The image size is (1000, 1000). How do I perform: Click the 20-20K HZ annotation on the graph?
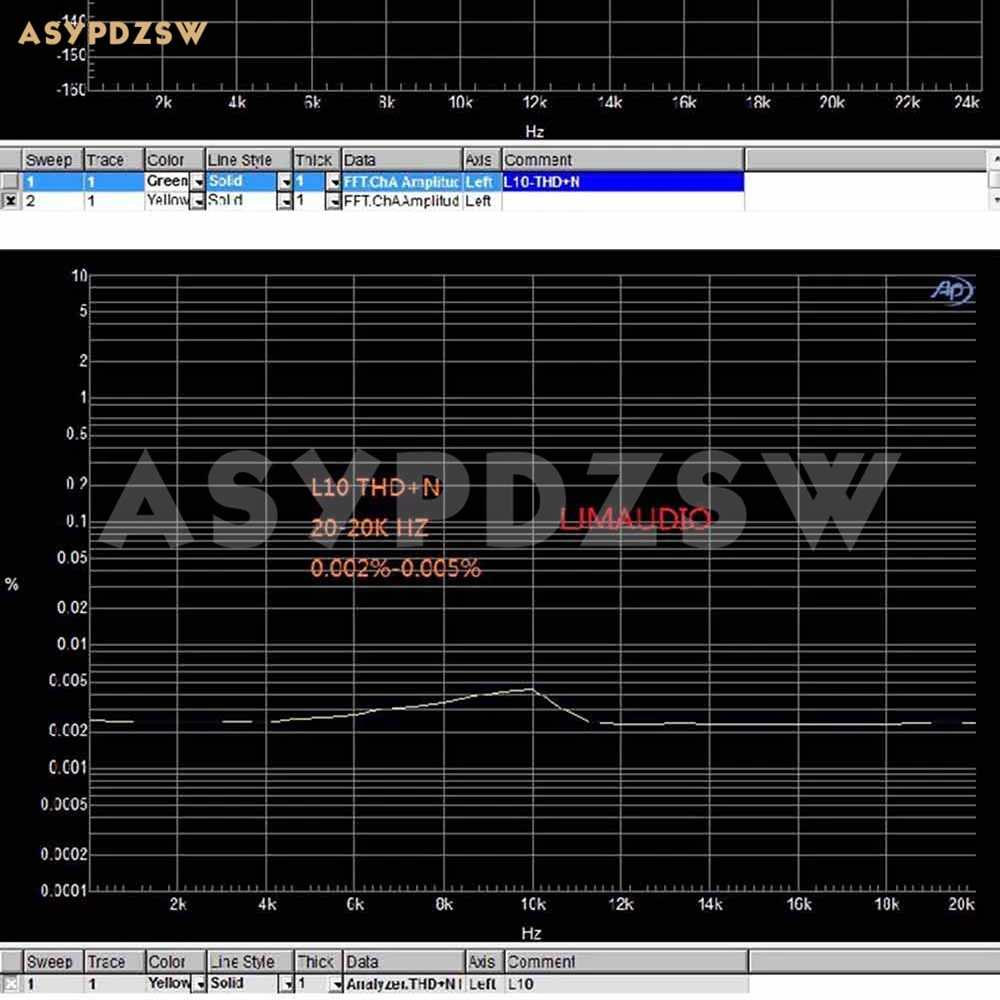click(x=369, y=527)
